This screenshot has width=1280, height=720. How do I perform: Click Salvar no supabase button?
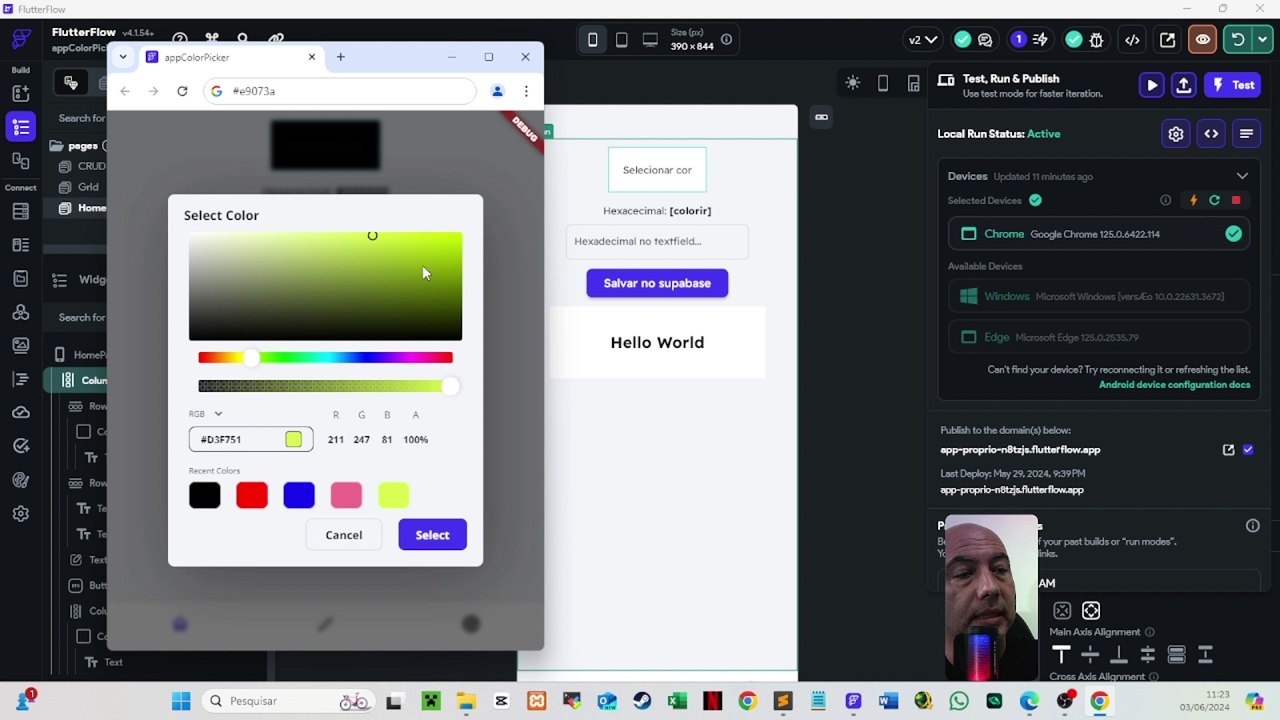(657, 283)
